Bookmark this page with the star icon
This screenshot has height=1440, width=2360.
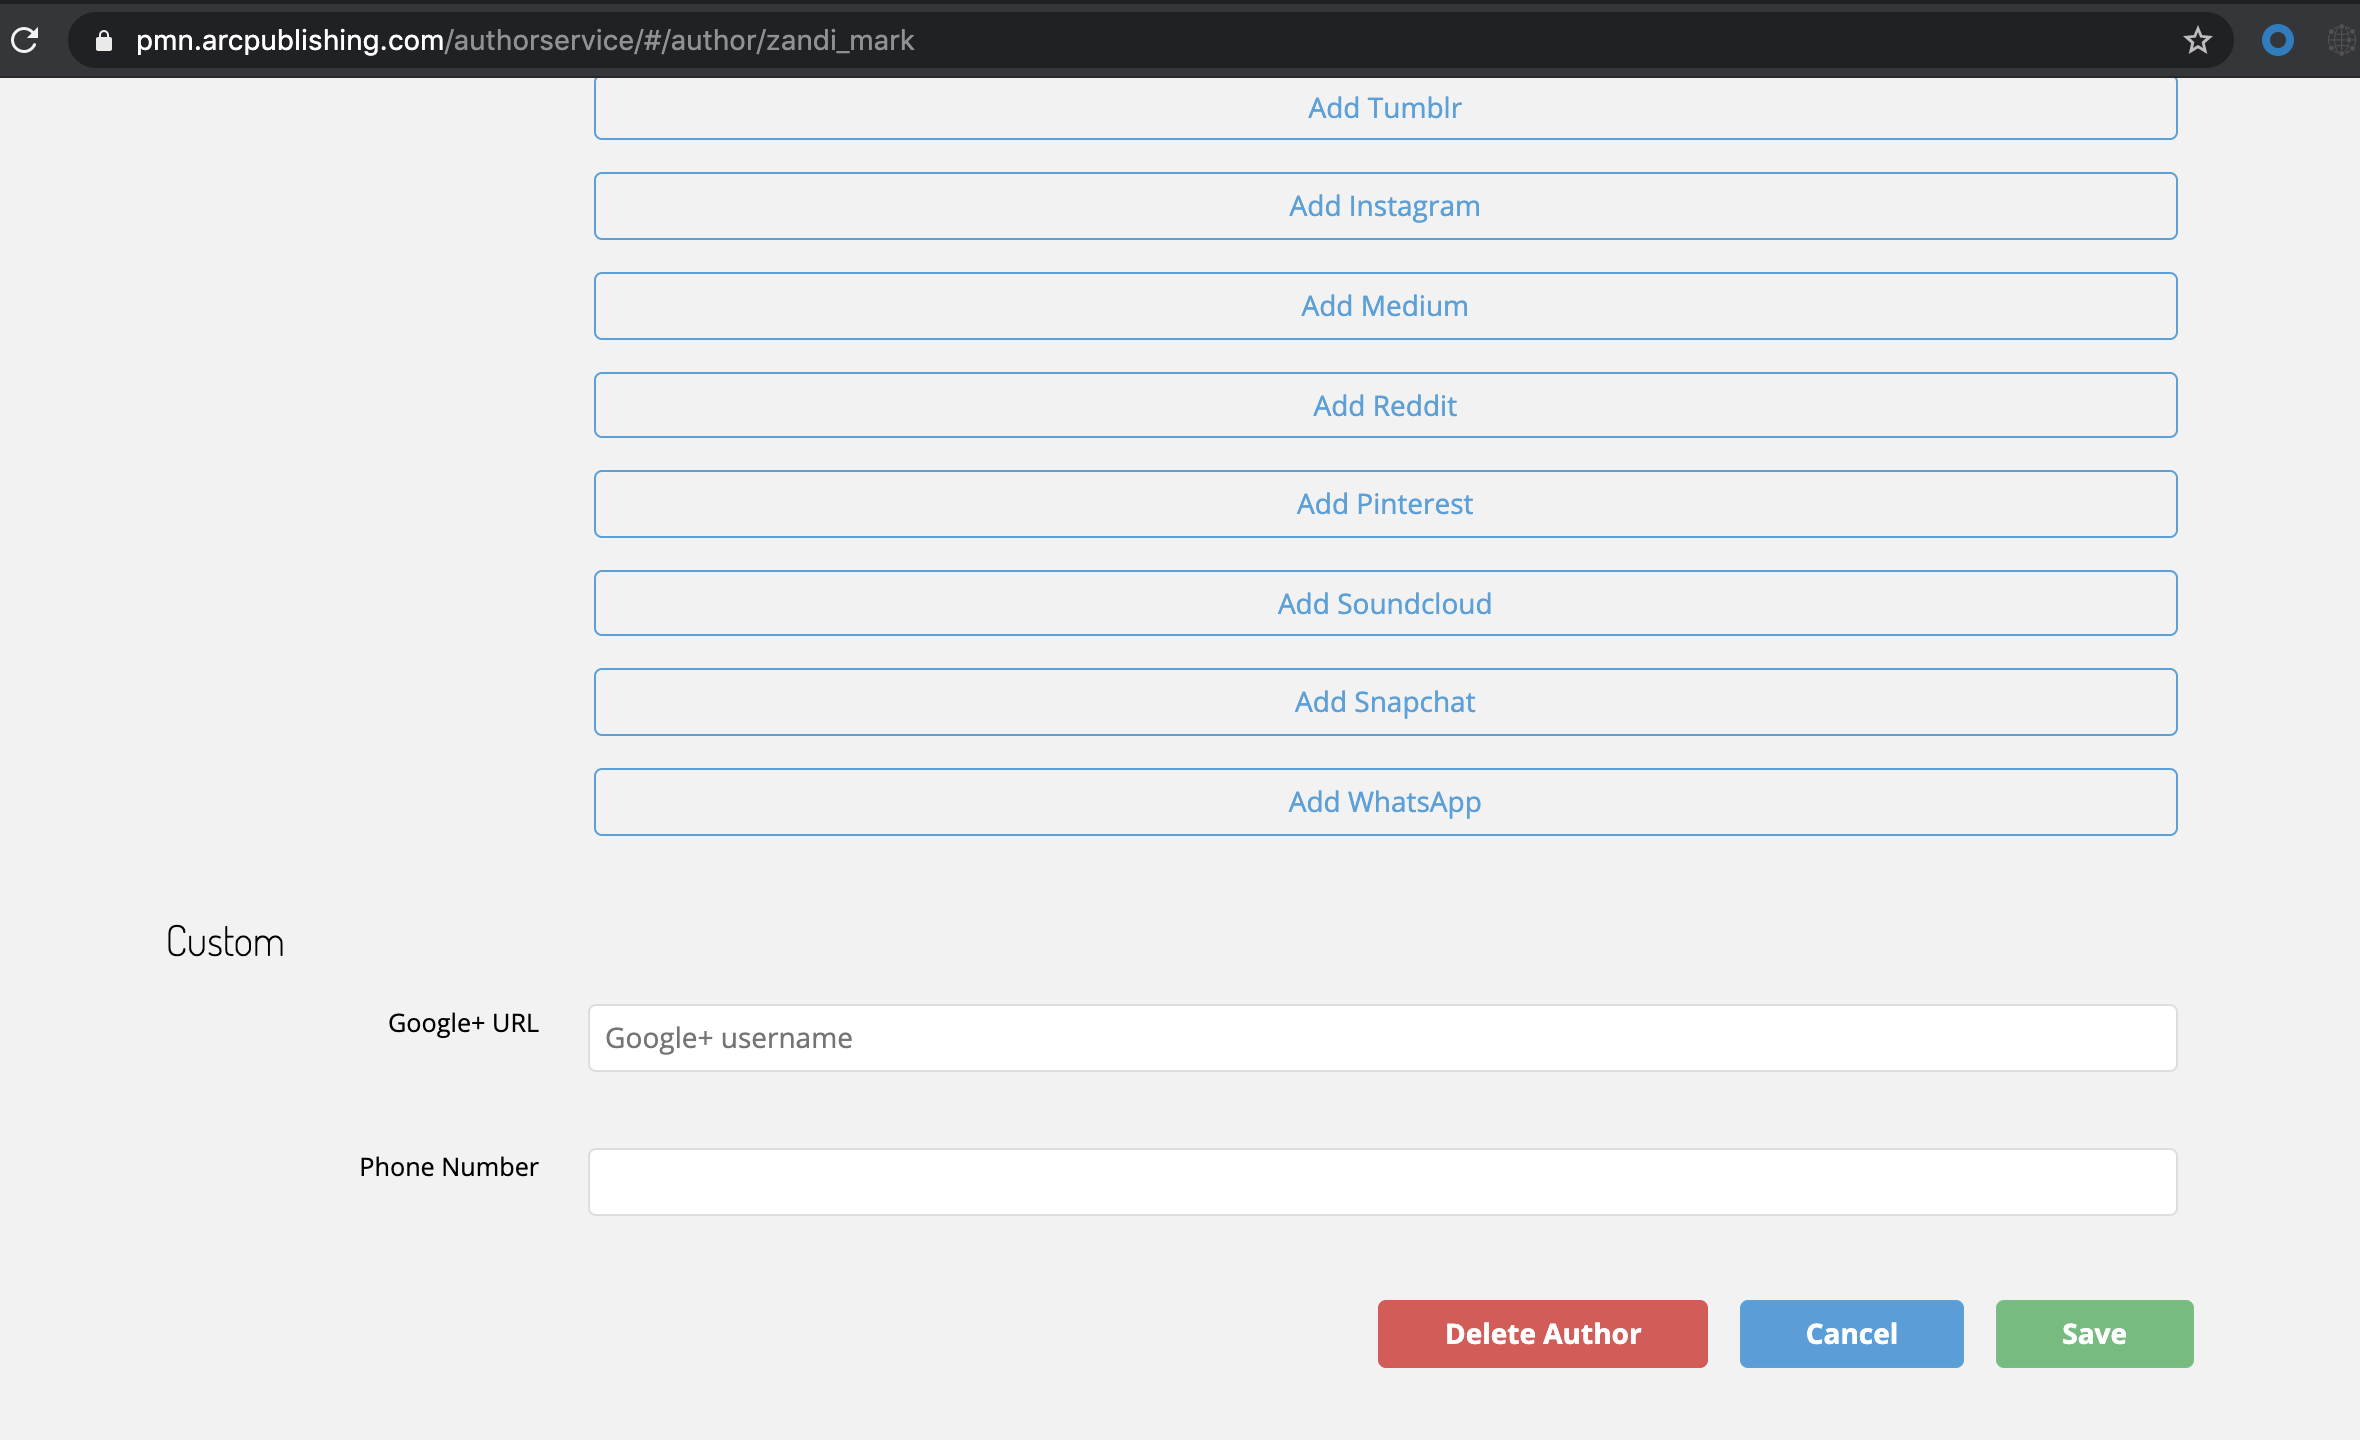(2197, 40)
